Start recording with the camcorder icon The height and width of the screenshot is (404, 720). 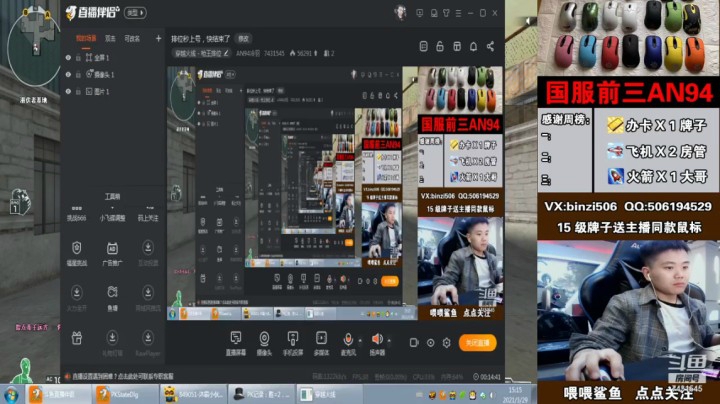414,342
